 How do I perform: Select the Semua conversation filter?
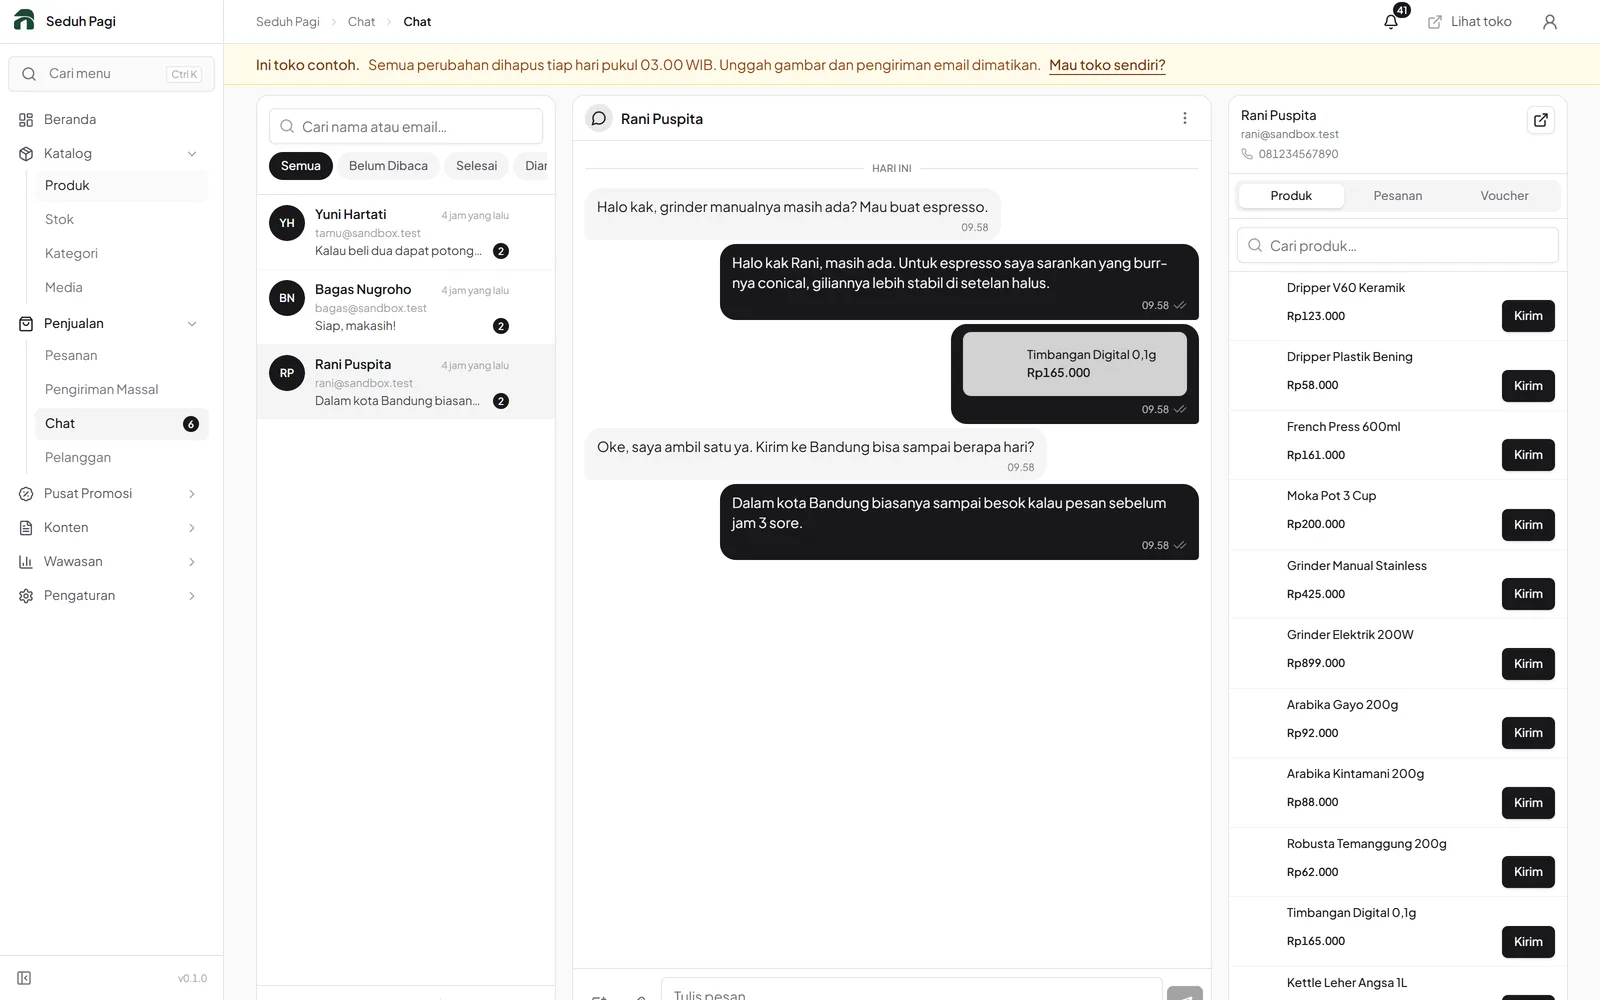(x=300, y=166)
